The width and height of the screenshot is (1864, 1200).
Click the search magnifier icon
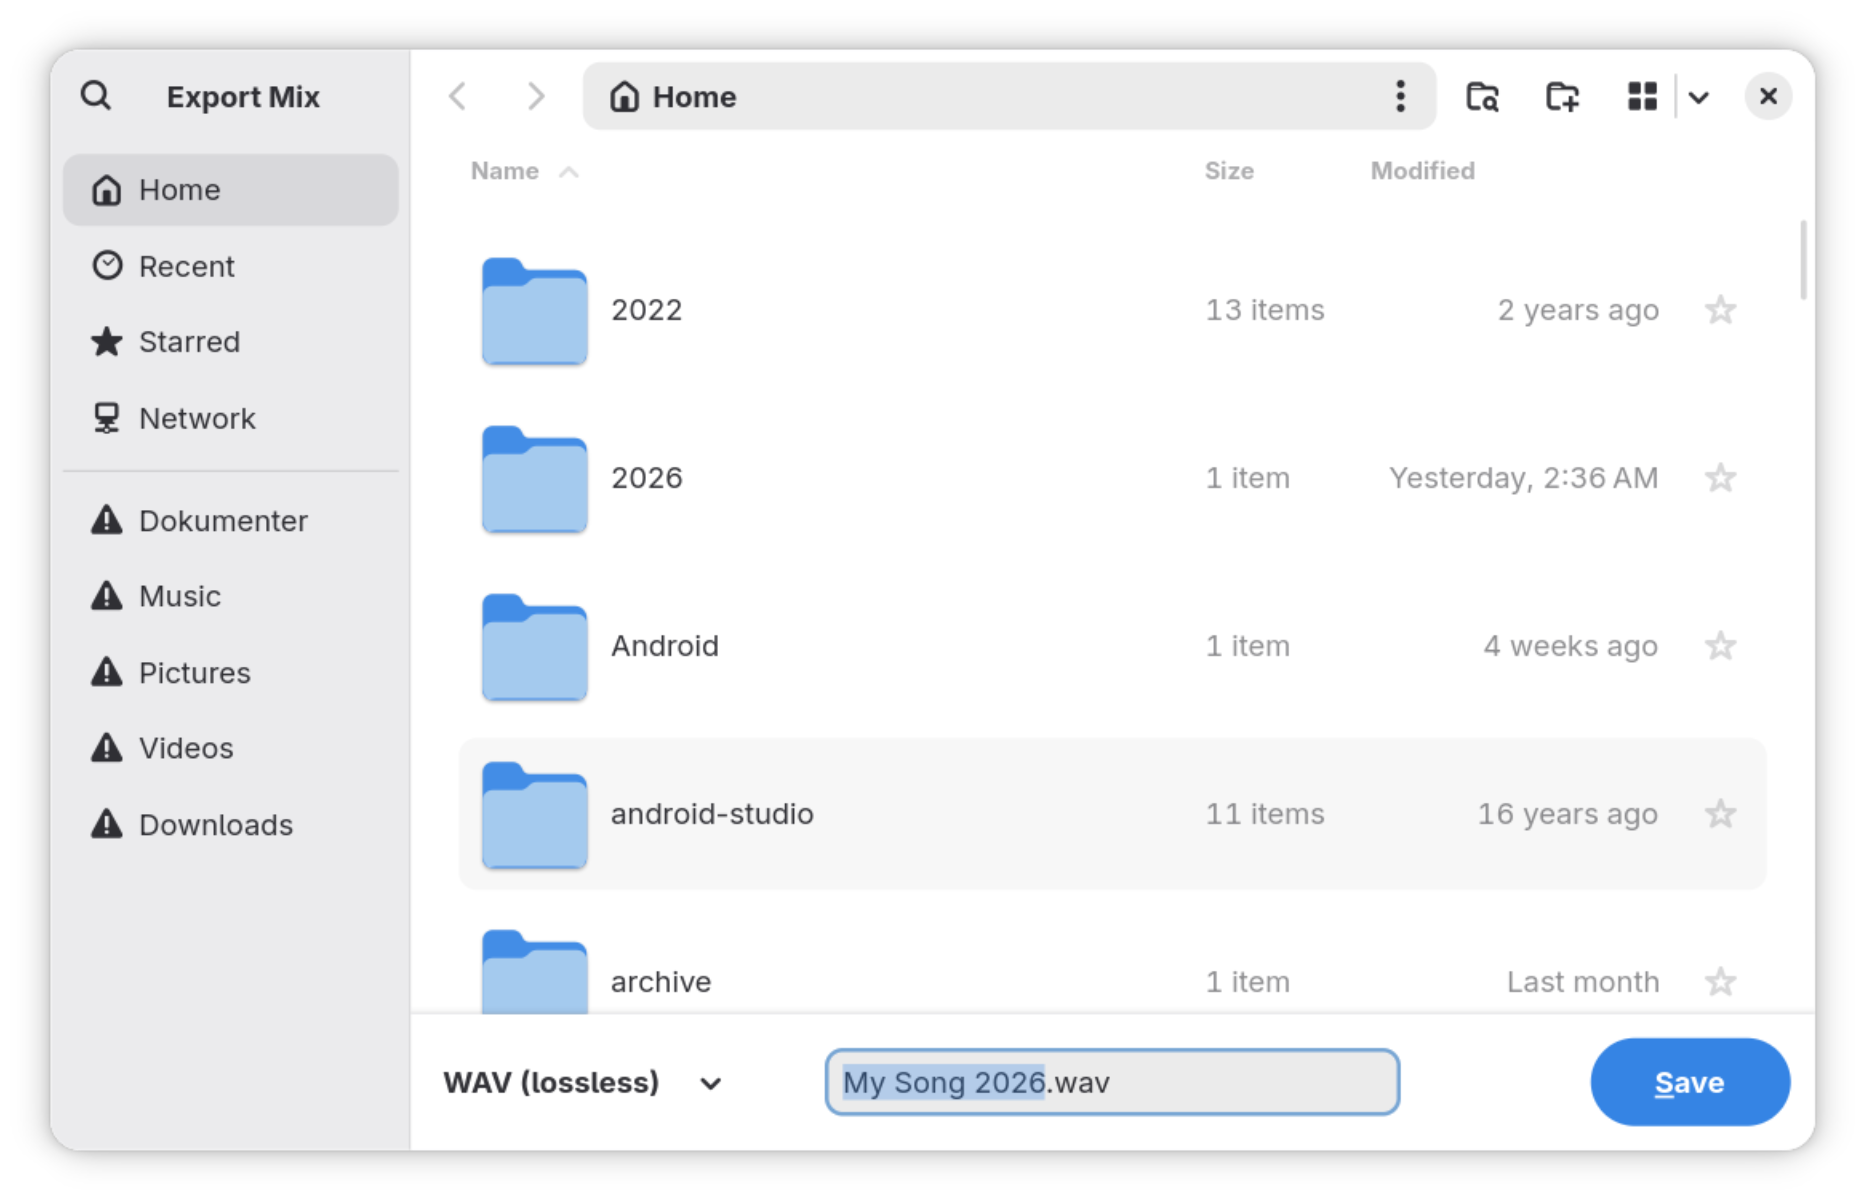96,96
